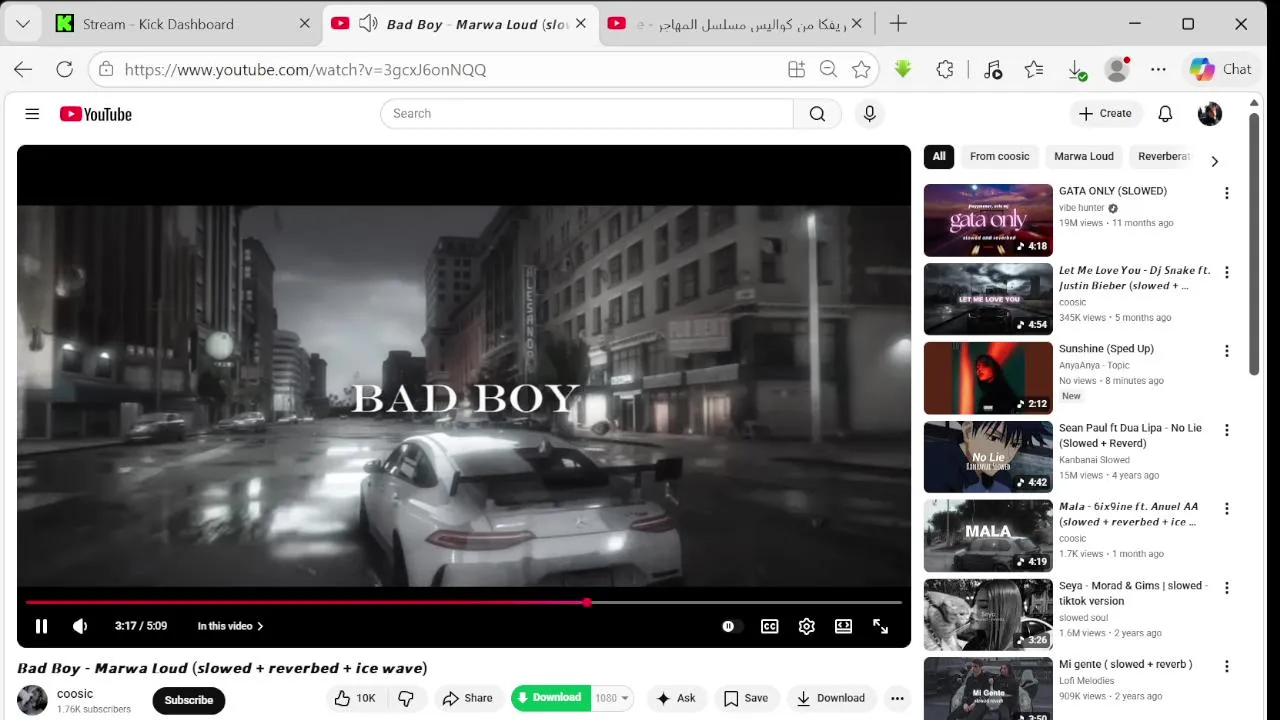Image resolution: width=1280 pixels, height=720 pixels.
Task: Select the 'All' filter chip
Action: 939,156
